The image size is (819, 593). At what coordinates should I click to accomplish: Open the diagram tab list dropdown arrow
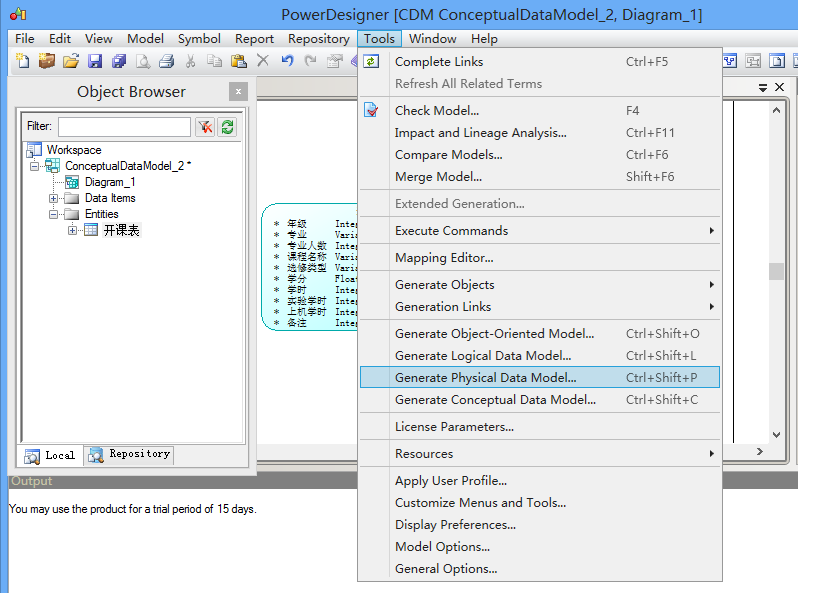(x=763, y=88)
